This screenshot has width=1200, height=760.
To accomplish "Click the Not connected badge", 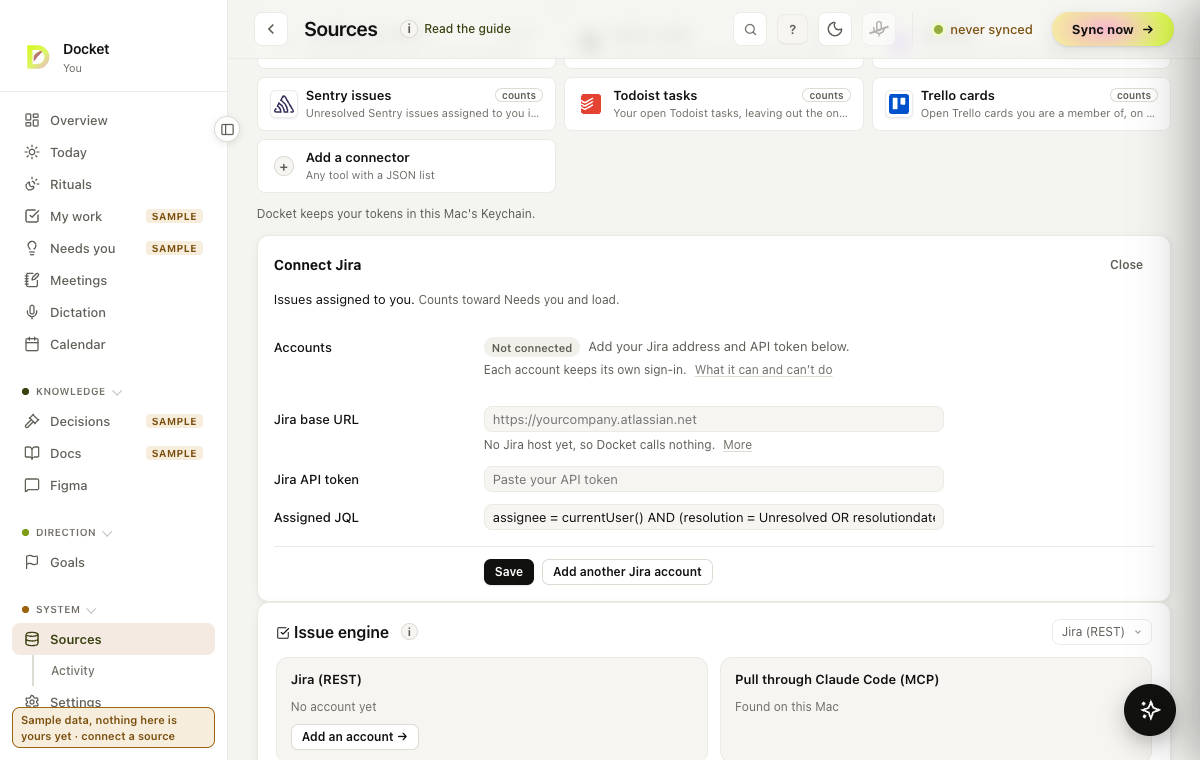I will [x=531, y=348].
